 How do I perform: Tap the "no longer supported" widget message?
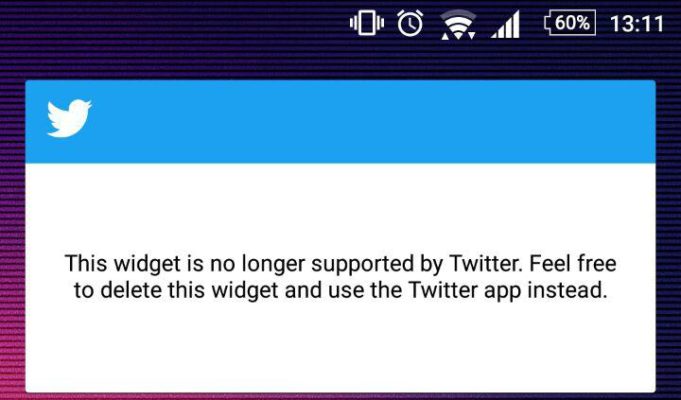(x=340, y=277)
